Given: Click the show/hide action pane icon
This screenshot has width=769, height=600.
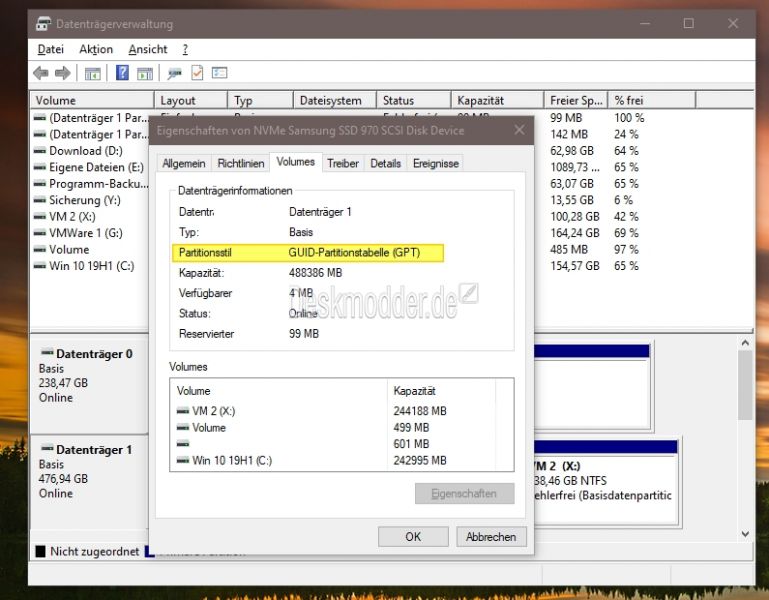Looking at the screenshot, I should (144, 73).
